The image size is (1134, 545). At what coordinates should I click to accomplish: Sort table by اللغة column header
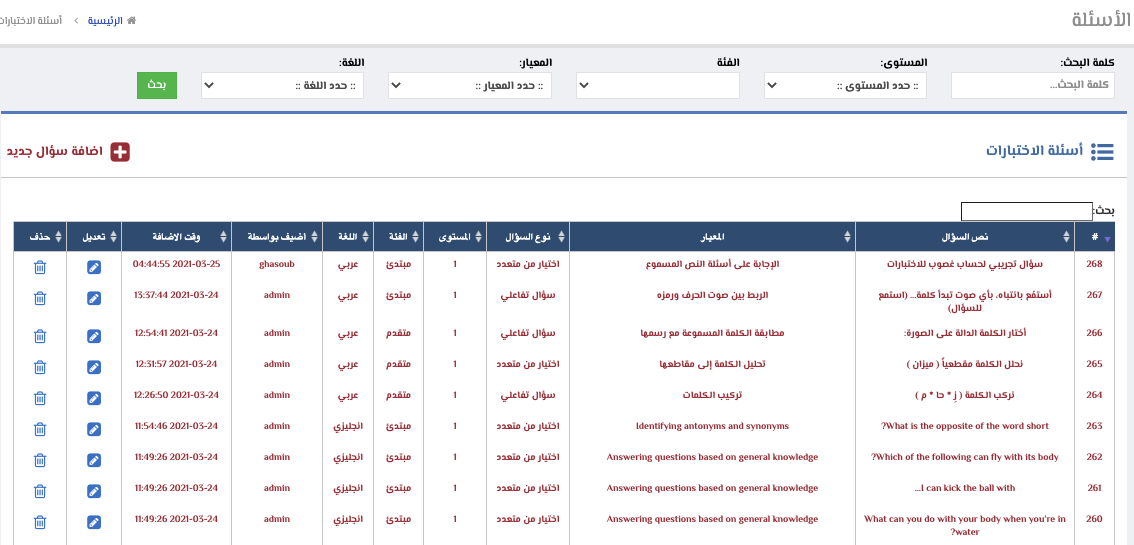348,236
